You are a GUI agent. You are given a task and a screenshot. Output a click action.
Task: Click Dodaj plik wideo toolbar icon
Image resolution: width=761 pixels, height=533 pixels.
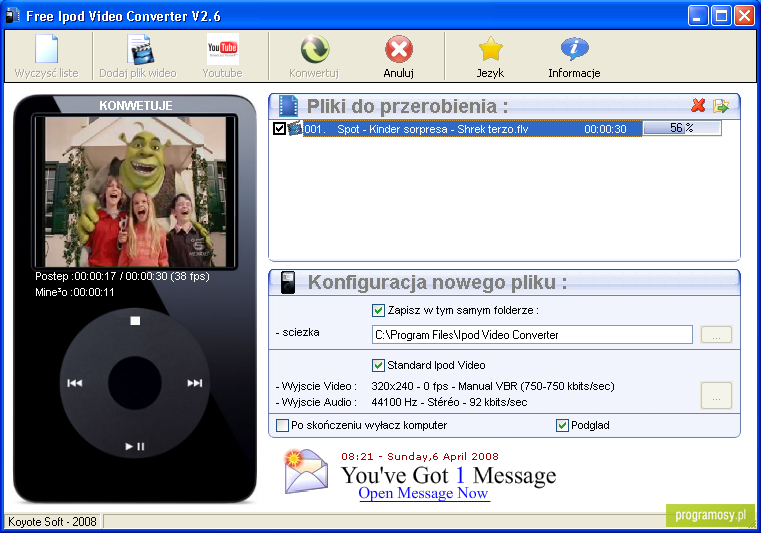pos(140,49)
